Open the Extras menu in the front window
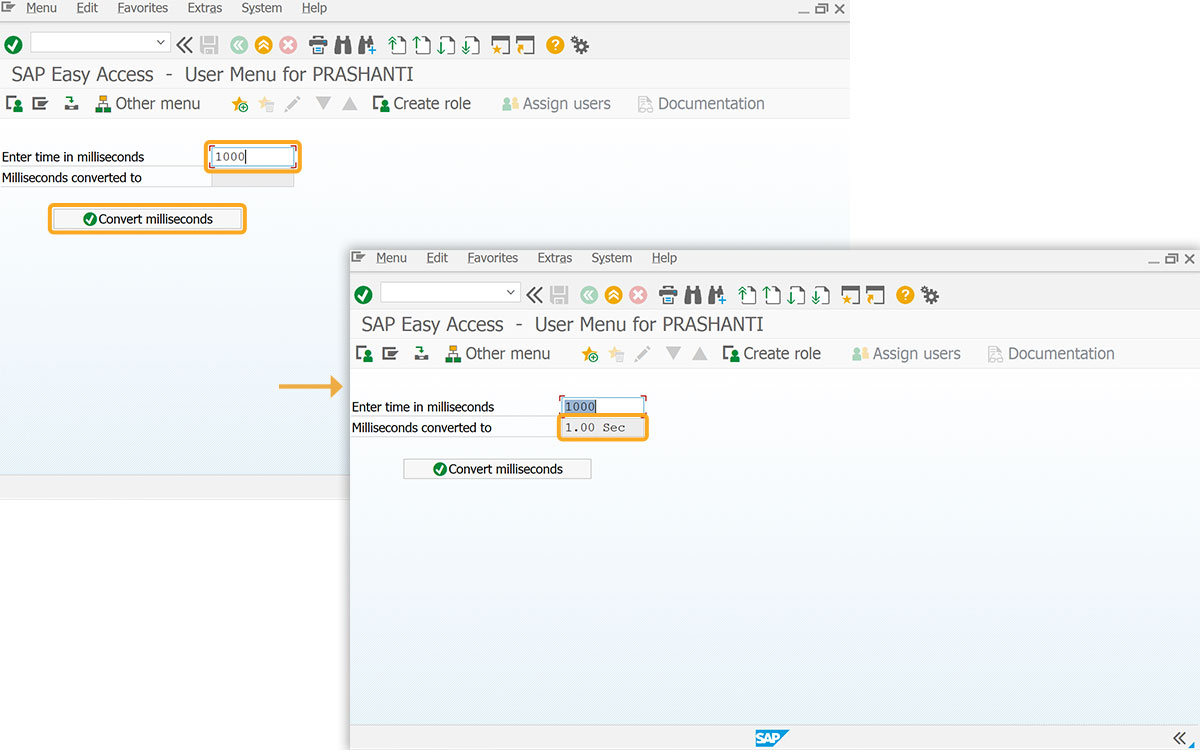This screenshot has height=750, width=1200. (555, 258)
